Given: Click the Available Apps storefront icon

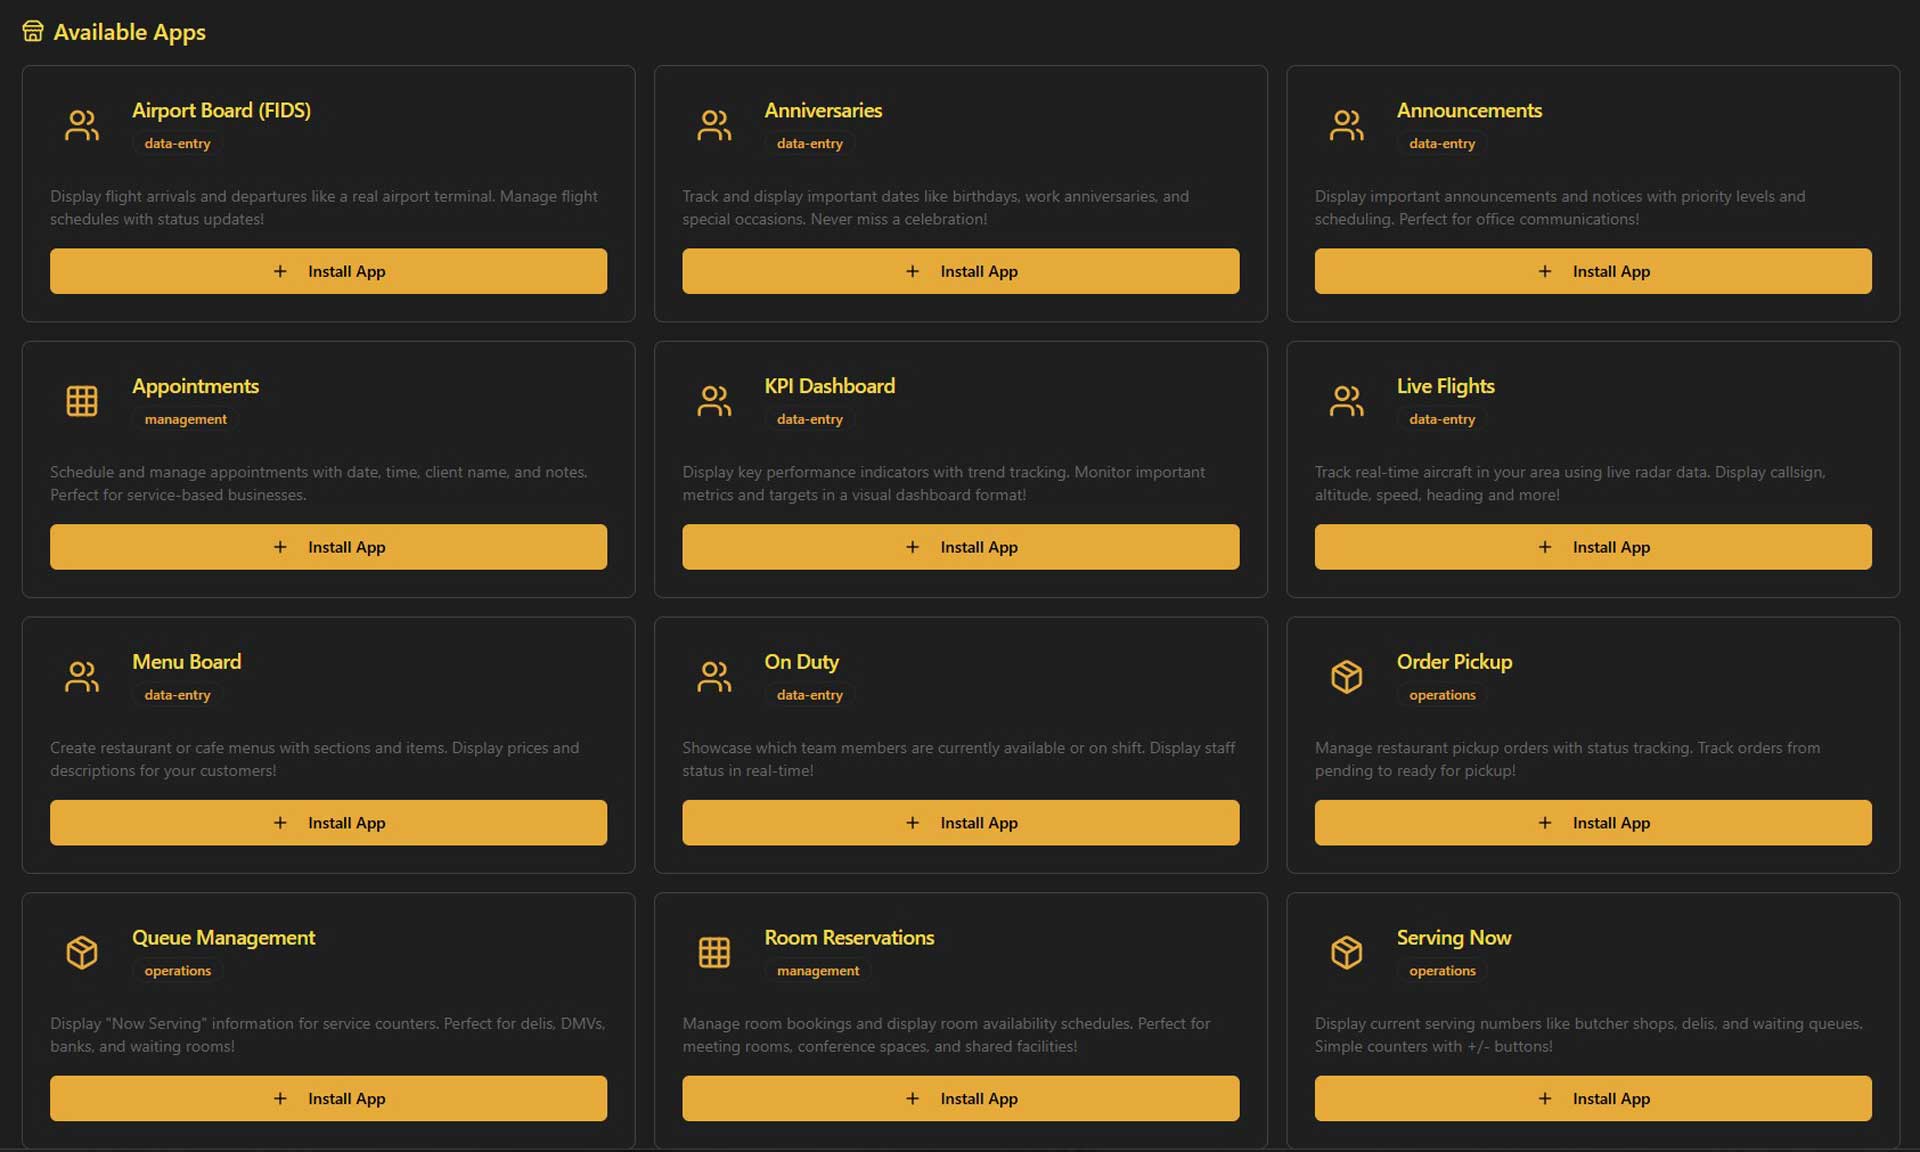Looking at the screenshot, I should [33, 31].
